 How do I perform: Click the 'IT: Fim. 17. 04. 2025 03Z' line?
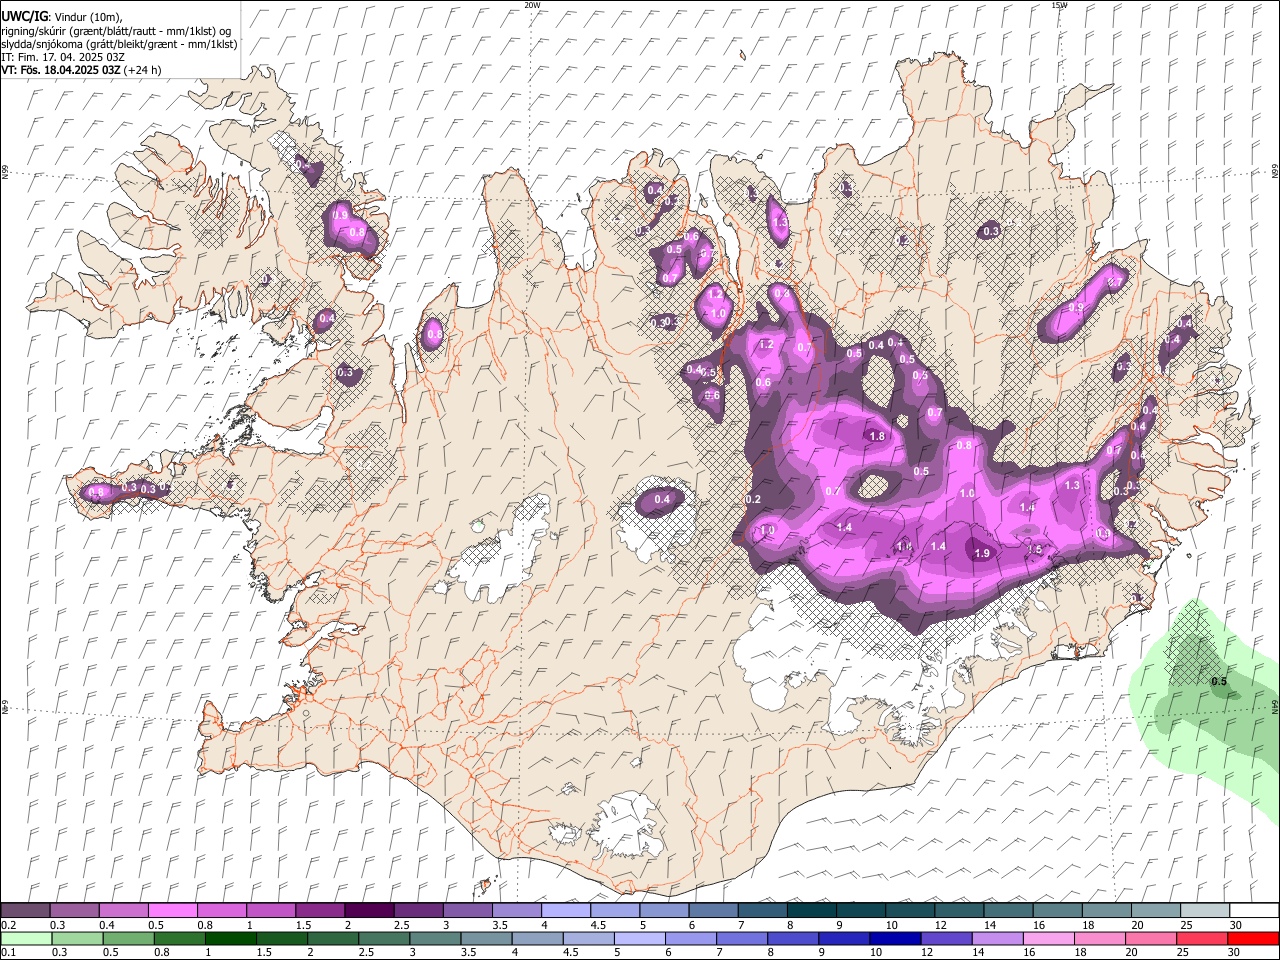(x=62, y=57)
